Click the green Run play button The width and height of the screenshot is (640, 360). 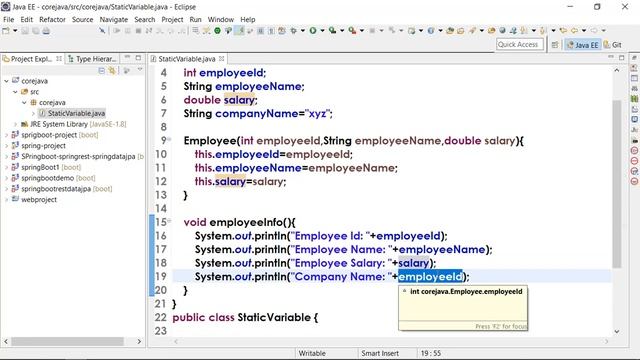(313, 31)
